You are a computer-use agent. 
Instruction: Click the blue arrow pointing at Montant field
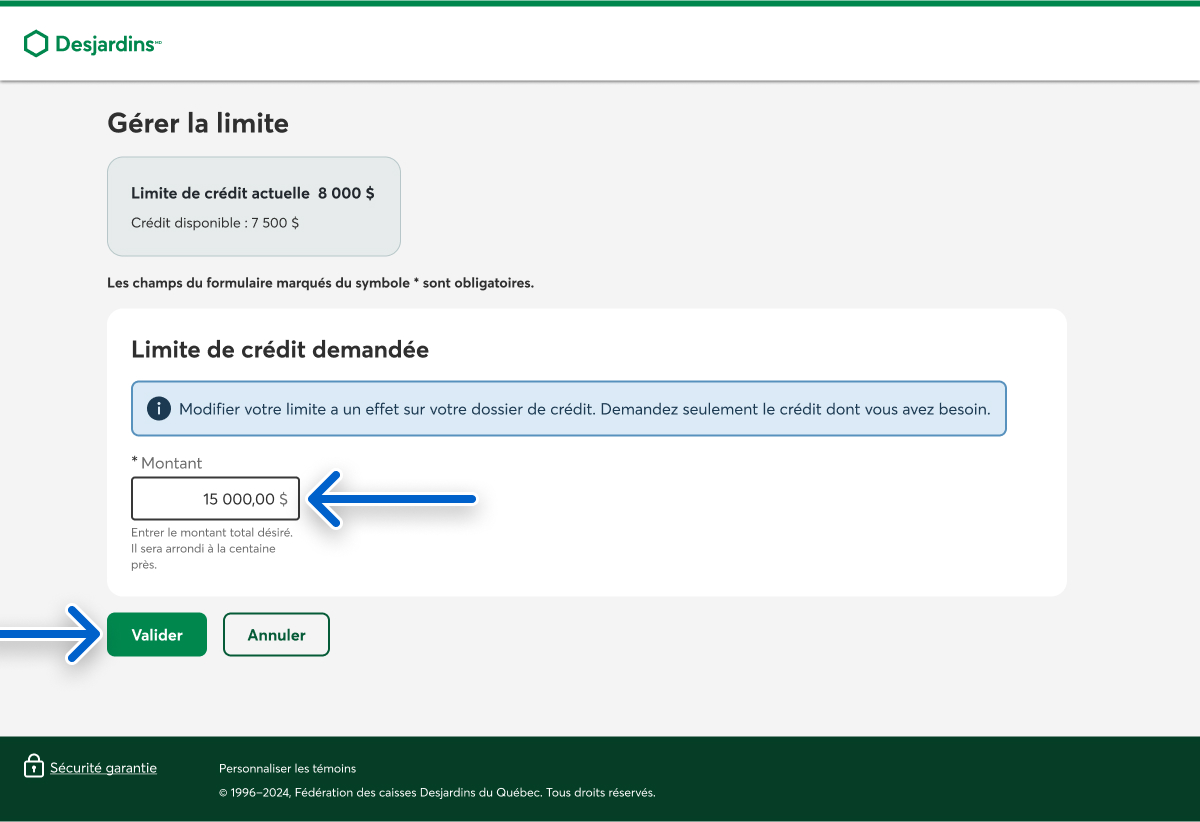[x=392, y=498]
